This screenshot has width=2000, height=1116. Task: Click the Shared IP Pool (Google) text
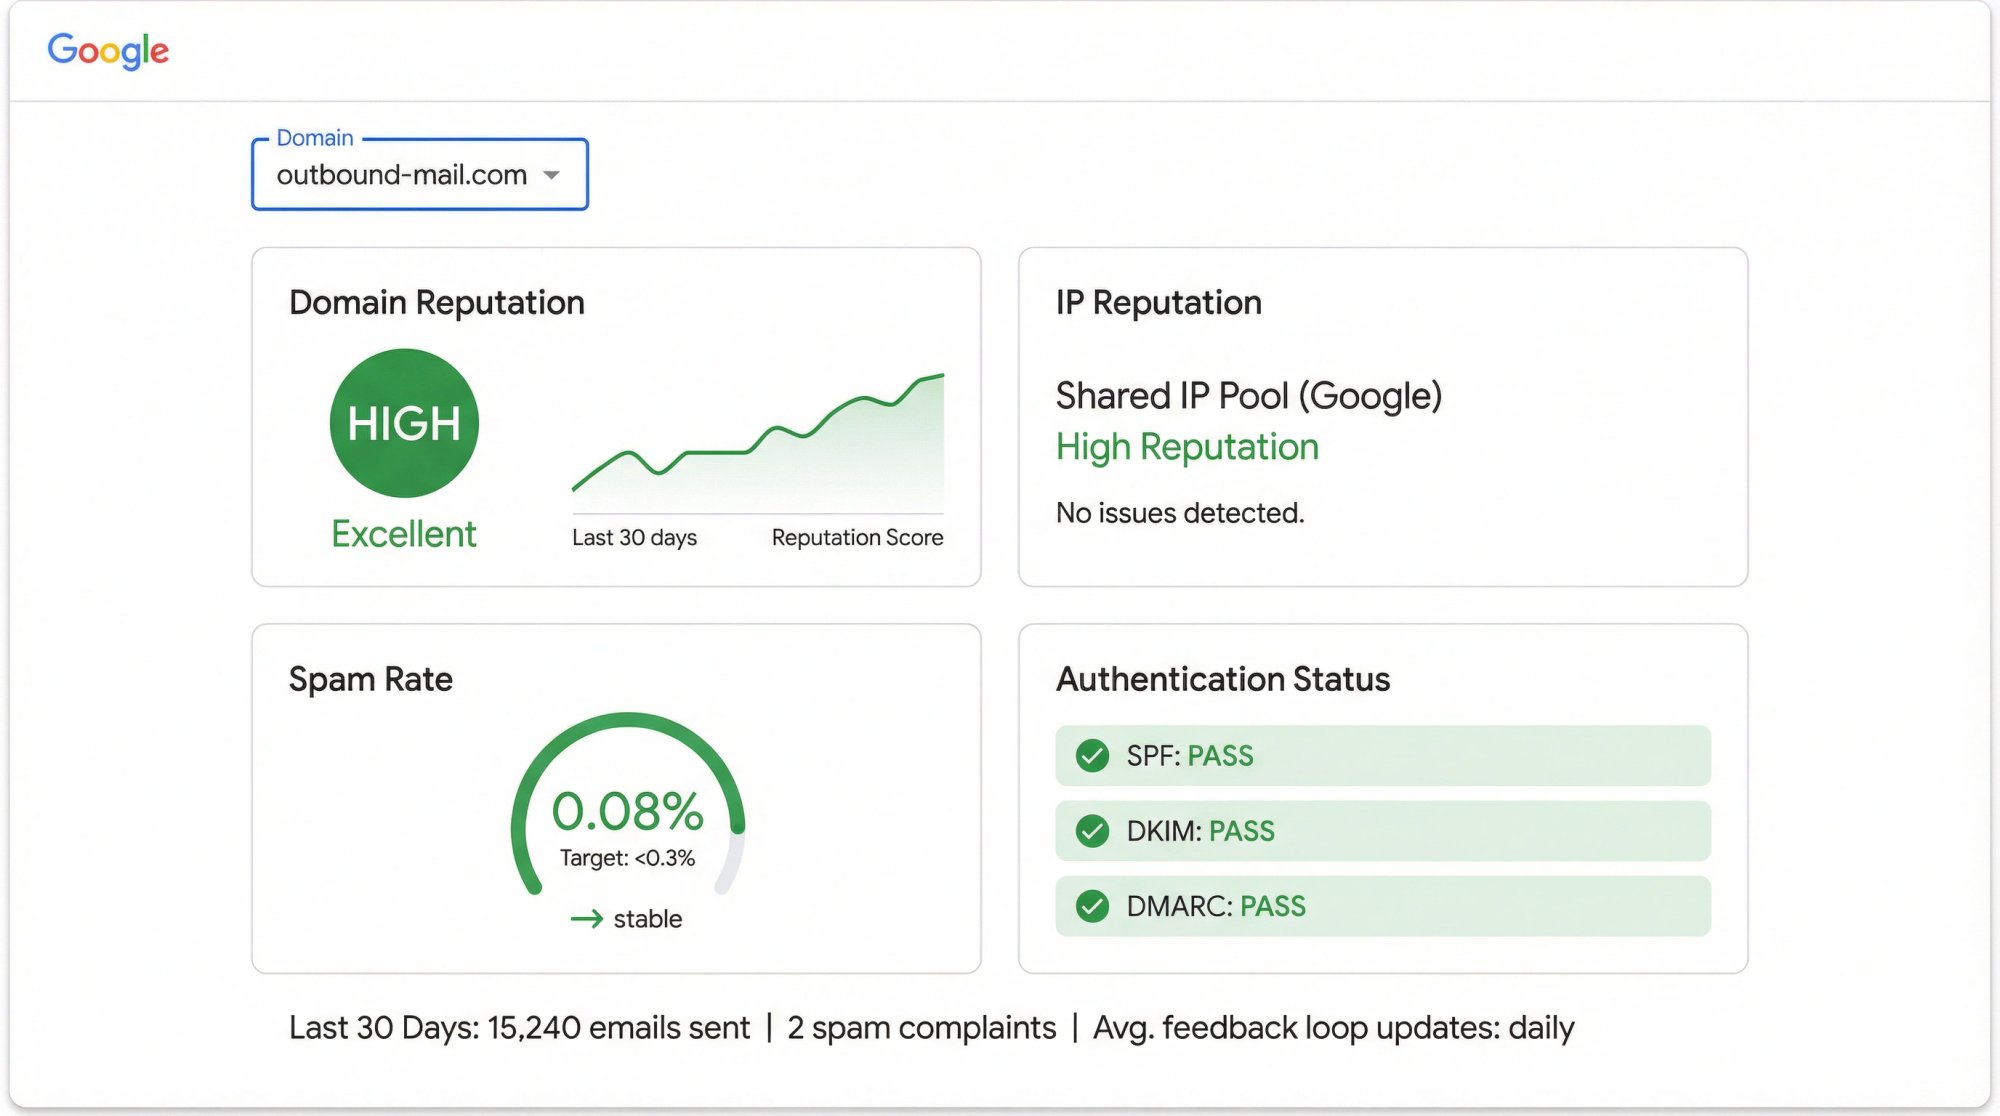point(1249,395)
